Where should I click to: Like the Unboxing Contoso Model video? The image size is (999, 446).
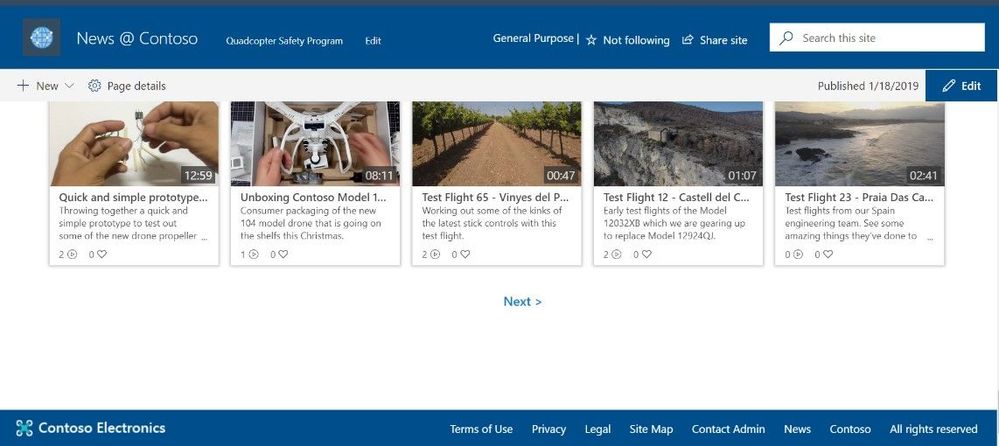(283, 254)
